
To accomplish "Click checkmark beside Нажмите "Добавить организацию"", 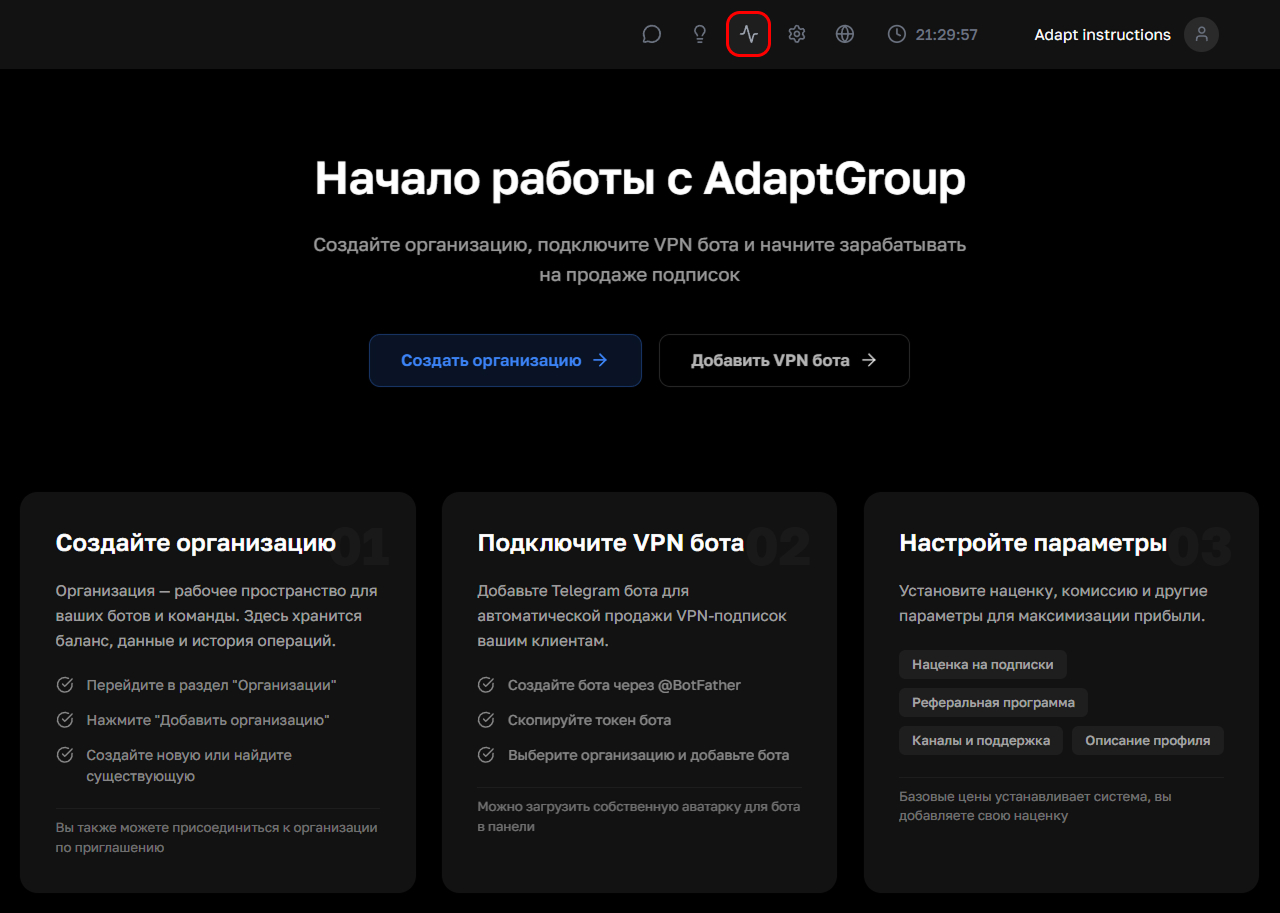I will coord(65,720).
